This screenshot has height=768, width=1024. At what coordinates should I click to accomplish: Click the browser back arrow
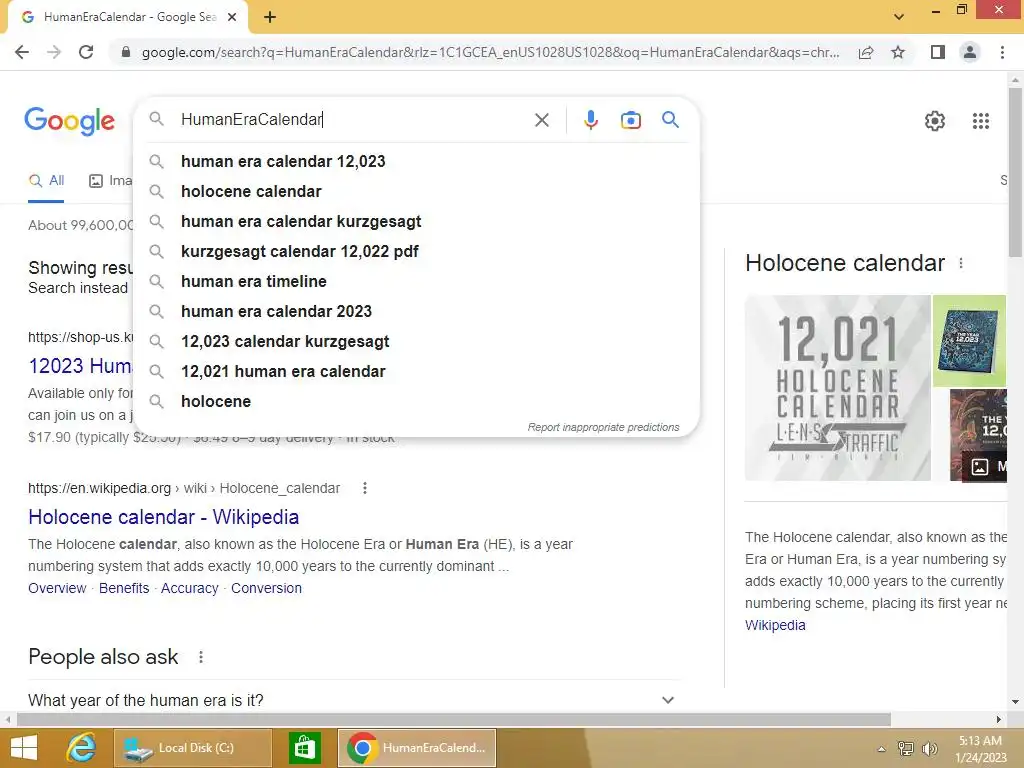tap(22, 52)
